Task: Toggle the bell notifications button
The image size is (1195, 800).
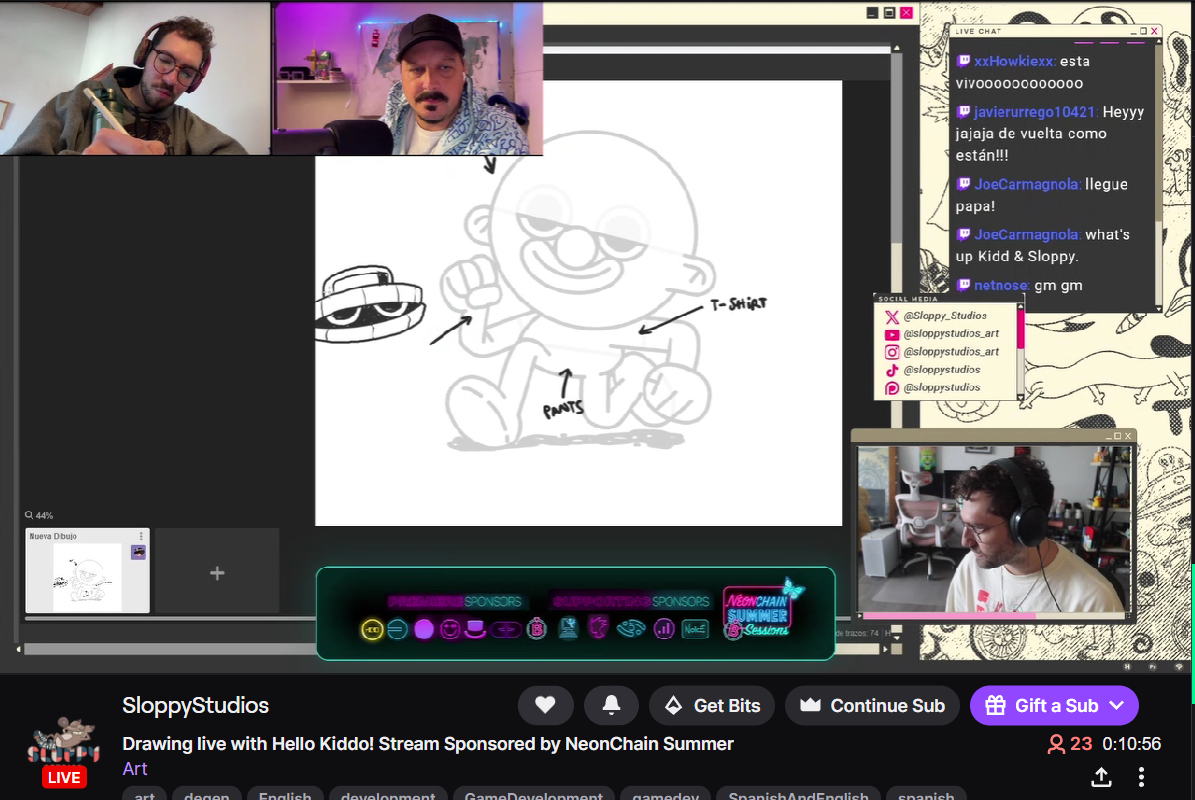Action: (611, 706)
